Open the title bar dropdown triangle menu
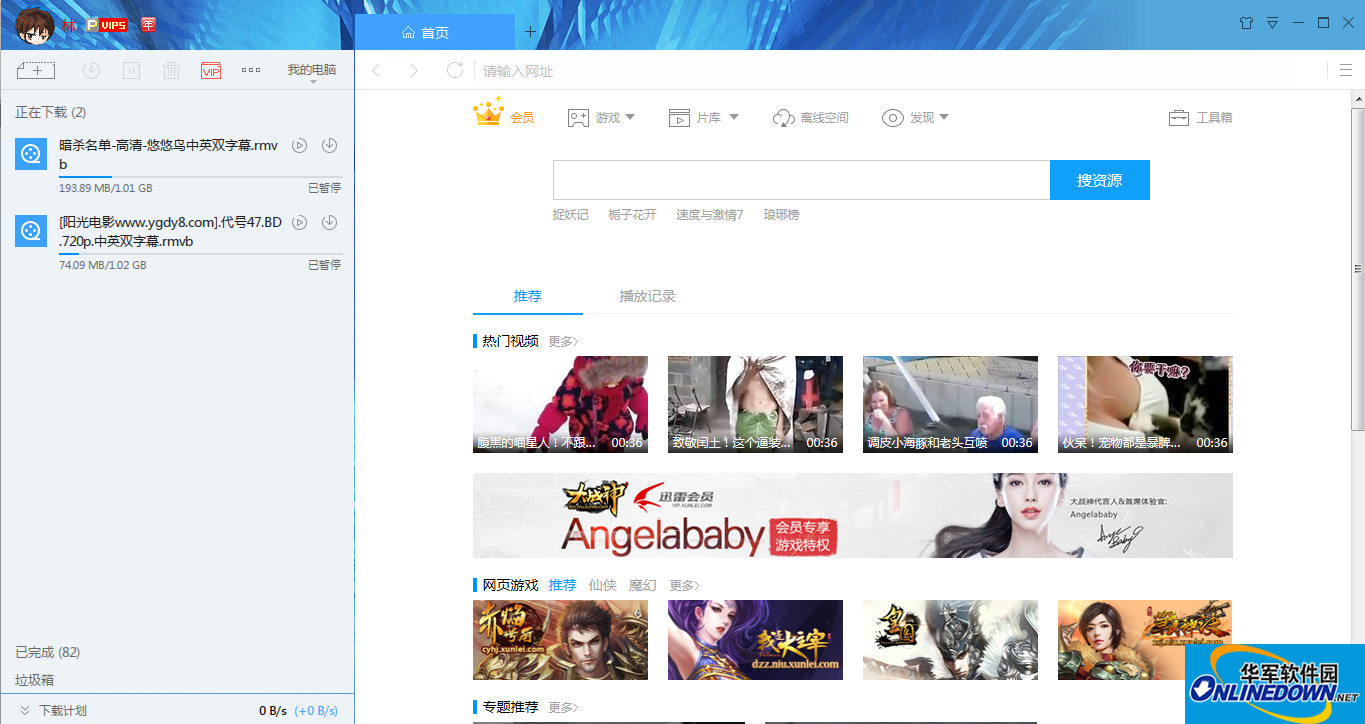The image size is (1365, 724). click(x=1272, y=23)
